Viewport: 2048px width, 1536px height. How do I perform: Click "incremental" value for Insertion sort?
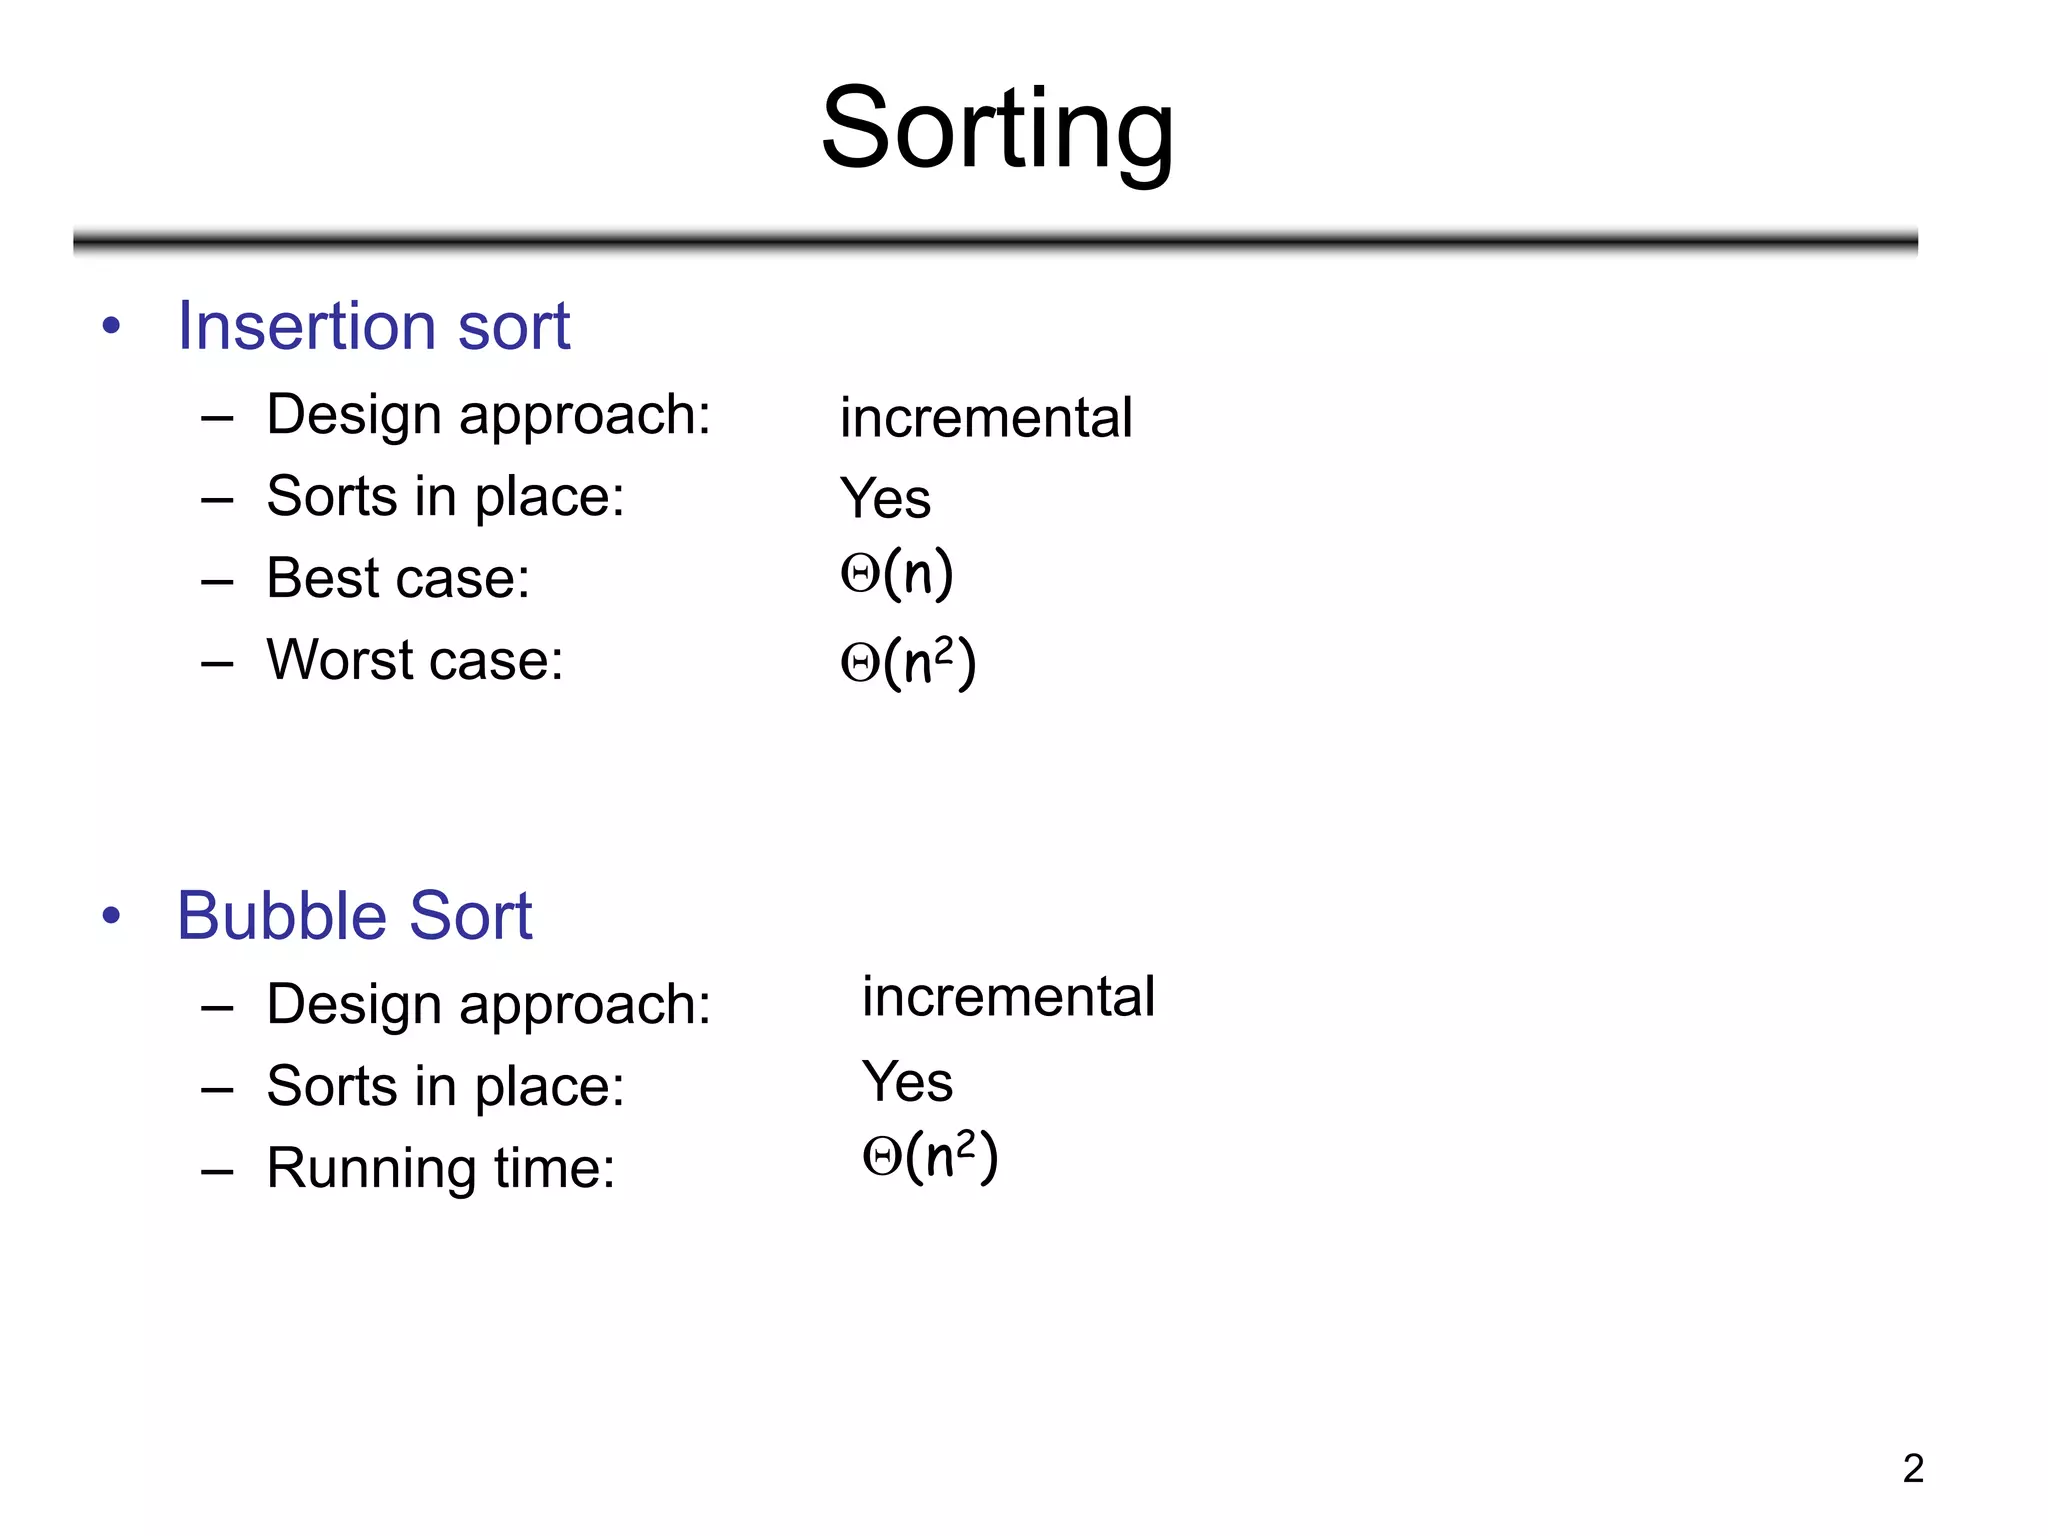pos(986,418)
